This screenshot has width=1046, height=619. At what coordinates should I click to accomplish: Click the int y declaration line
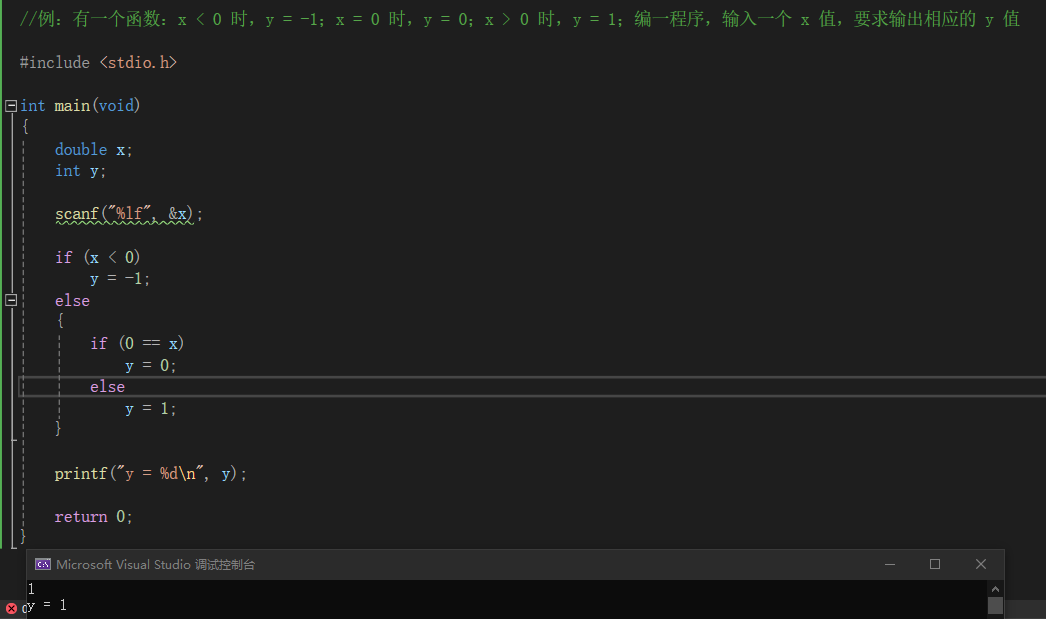80,171
